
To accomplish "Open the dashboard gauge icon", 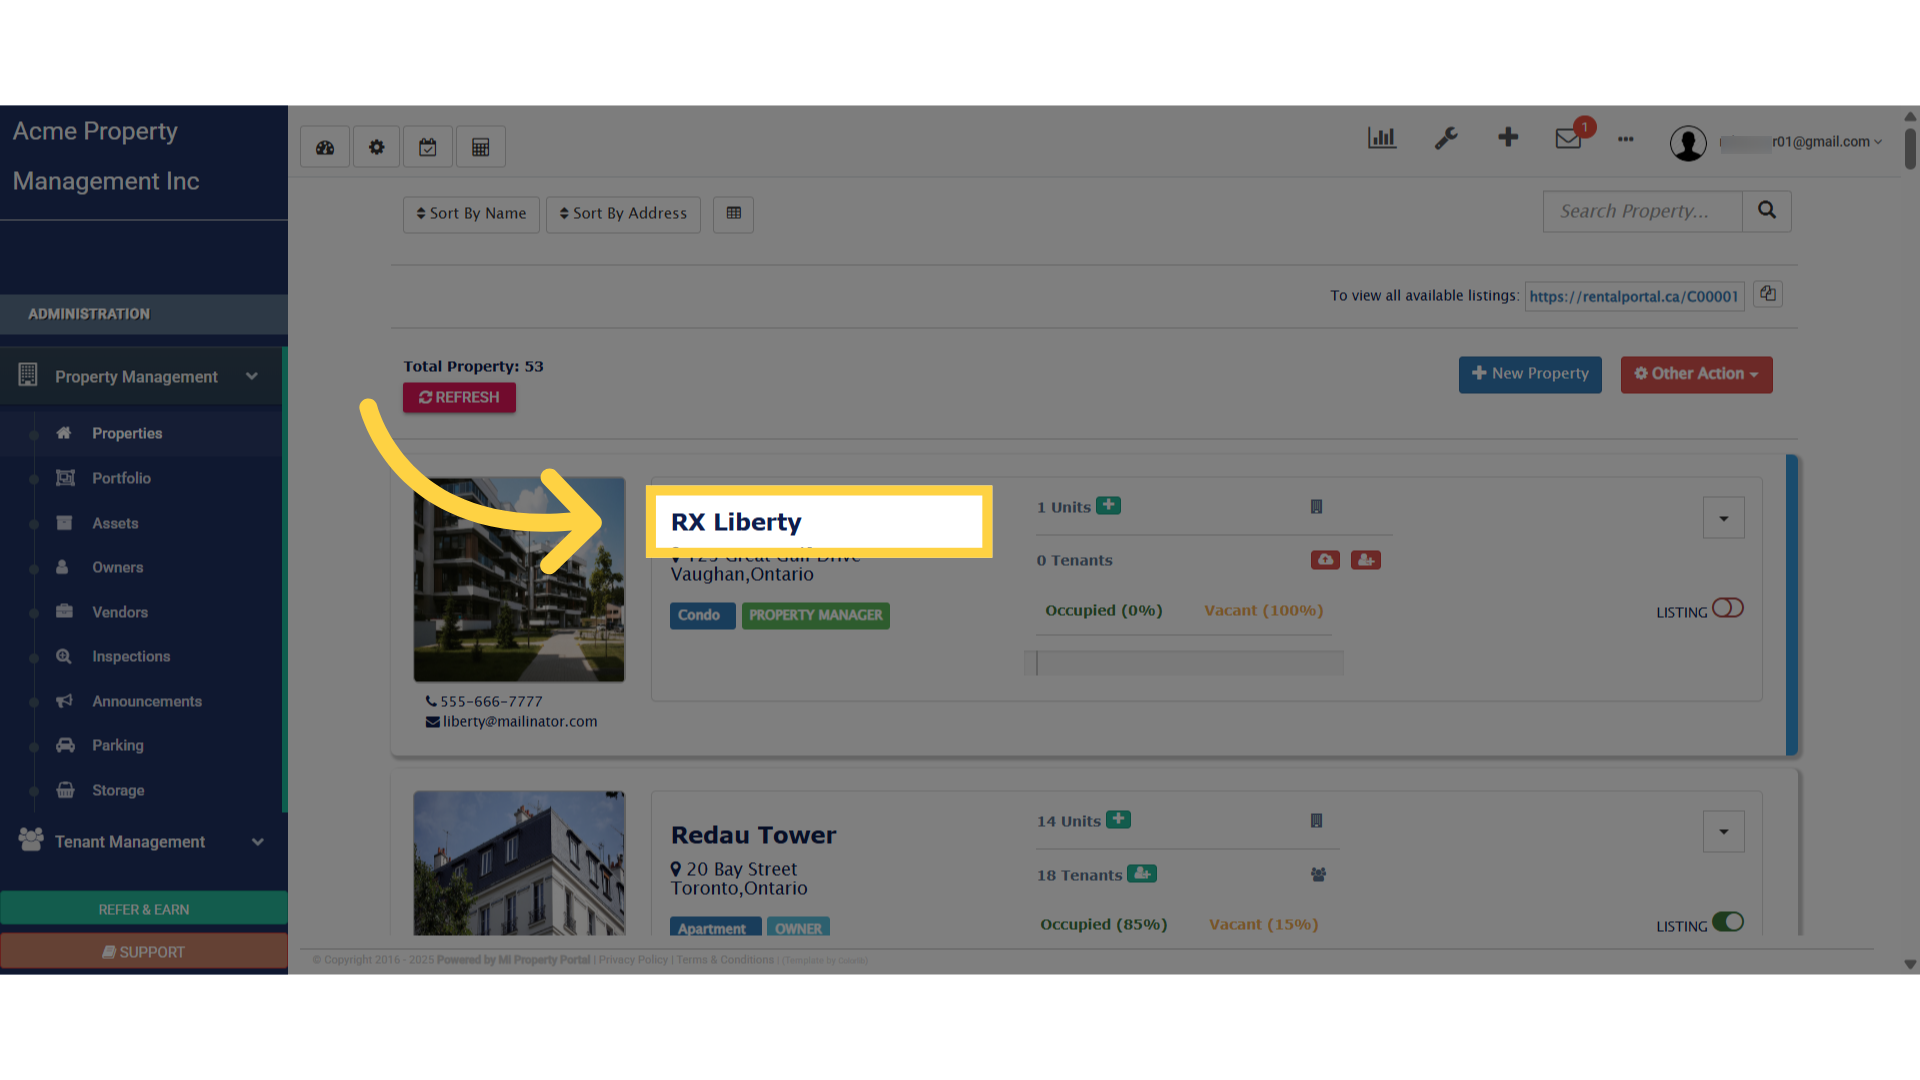I will point(325,147).
